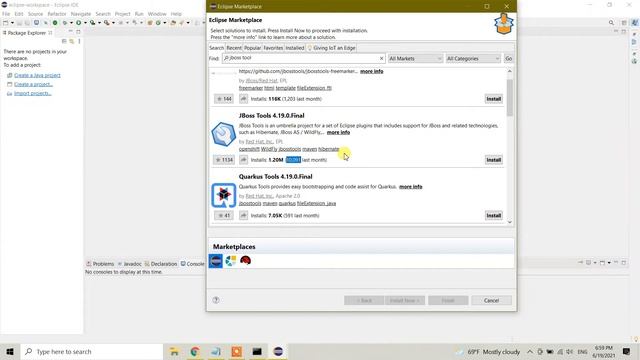The image size is (640, 360).
Task: Open the Help menu in Eclipse
Action: (x=176, y=14)
